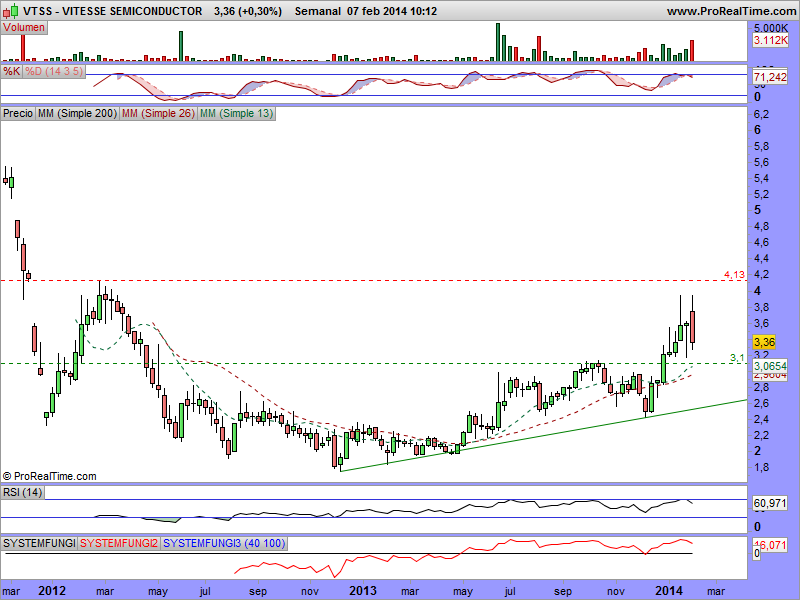
Task: Click the 3,36 (+0,30%) quote in header
Action: coord(248,11)
